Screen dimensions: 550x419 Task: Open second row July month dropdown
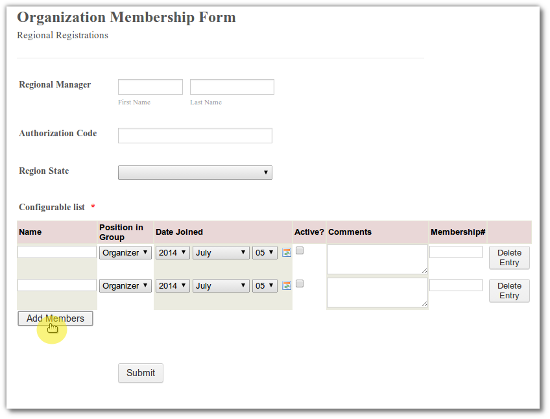click(221, 286)
